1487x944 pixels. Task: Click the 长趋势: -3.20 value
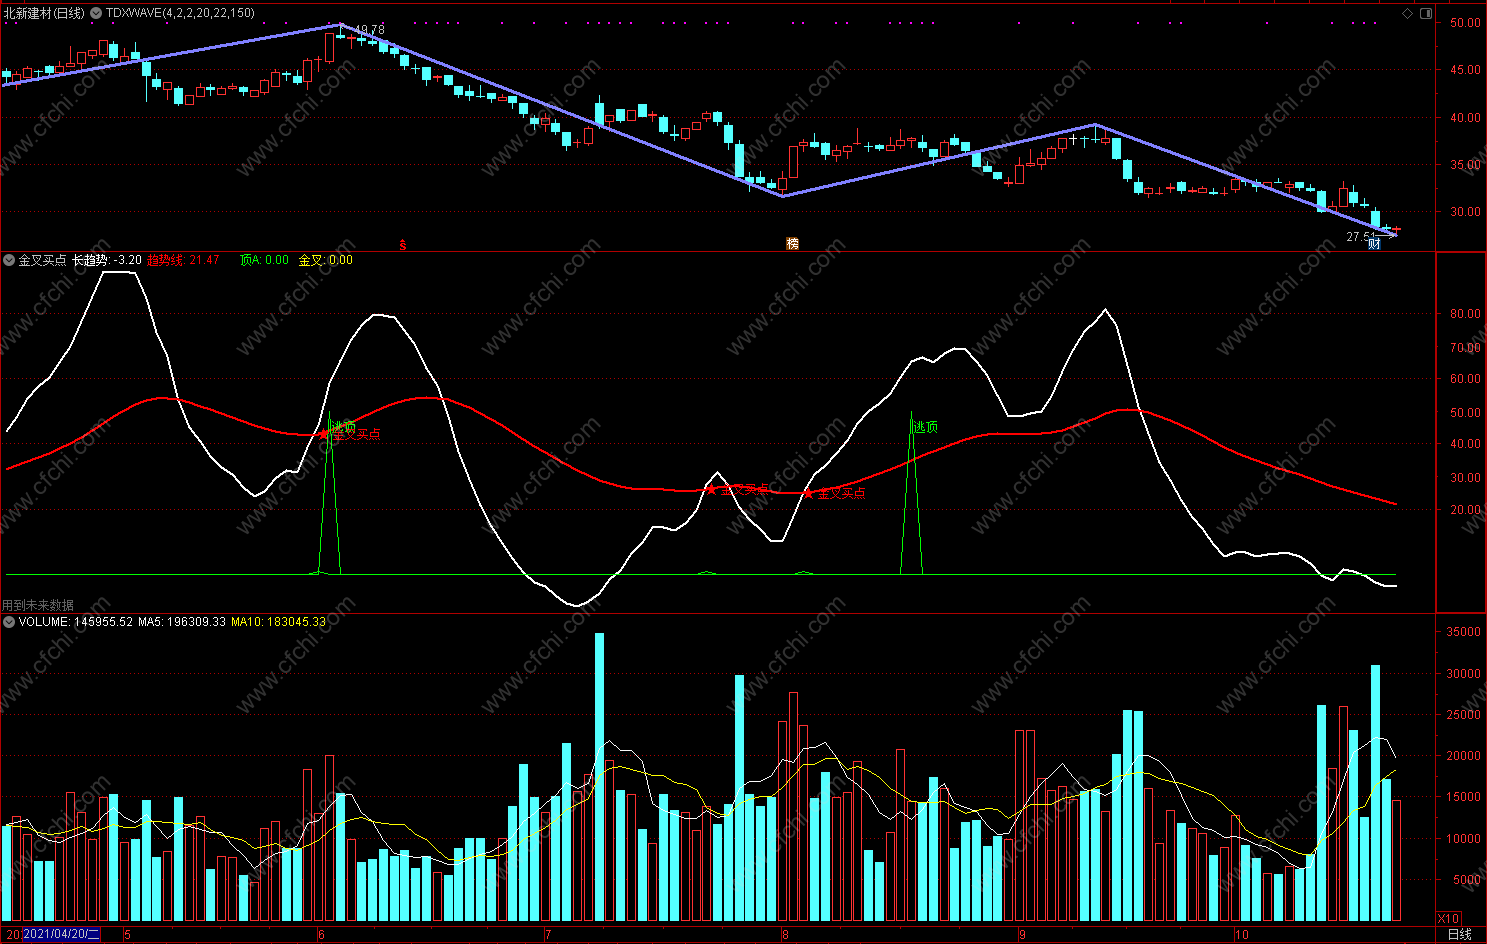tap(107, 260)
